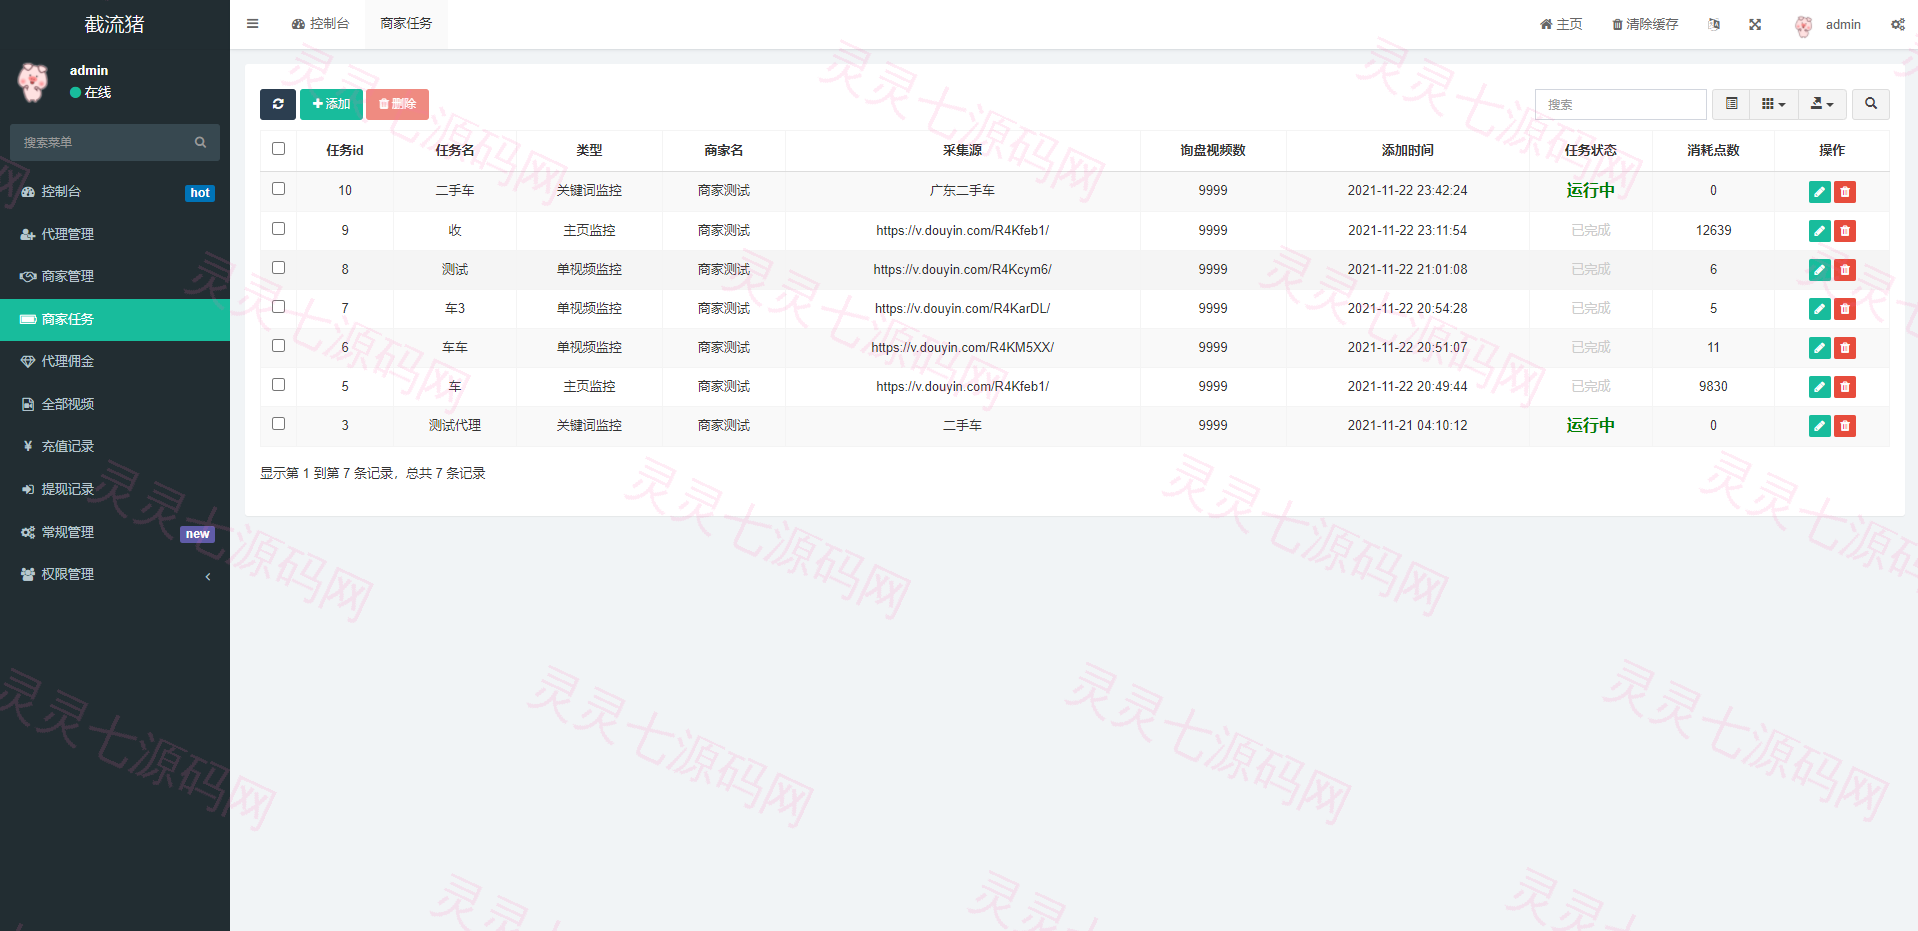This screenshot has height=931, width=1918.
Task: Click 清除缓存 in the top bar
Action: click(1645, 24)
